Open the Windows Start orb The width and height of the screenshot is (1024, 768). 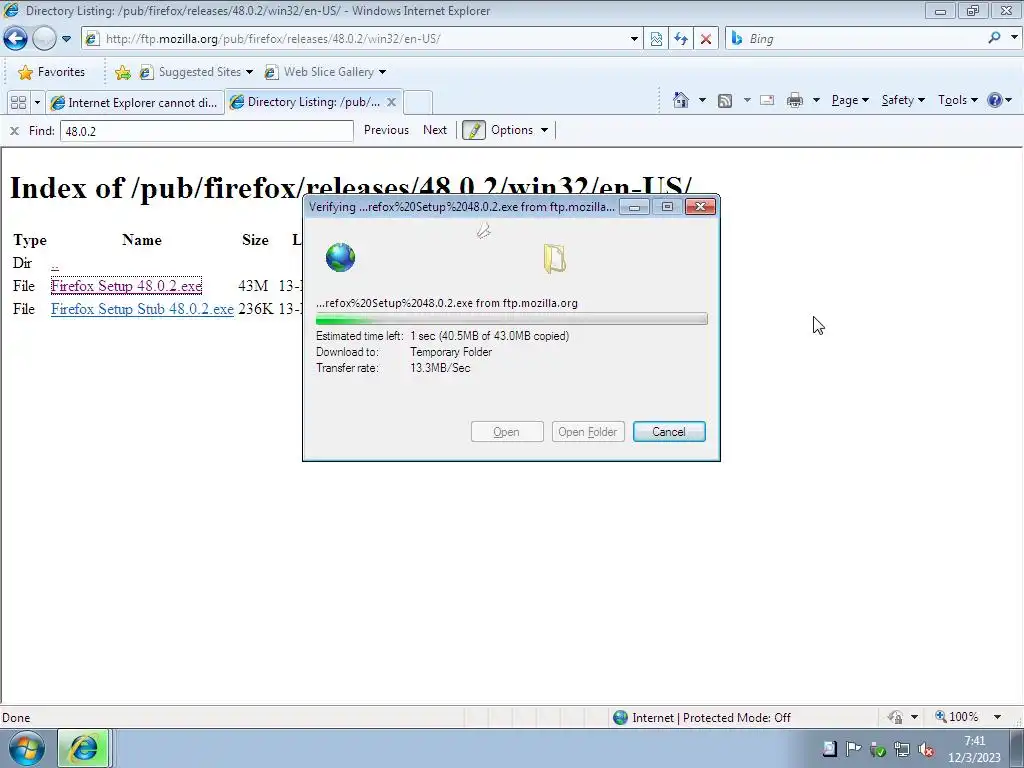(27, 748)
